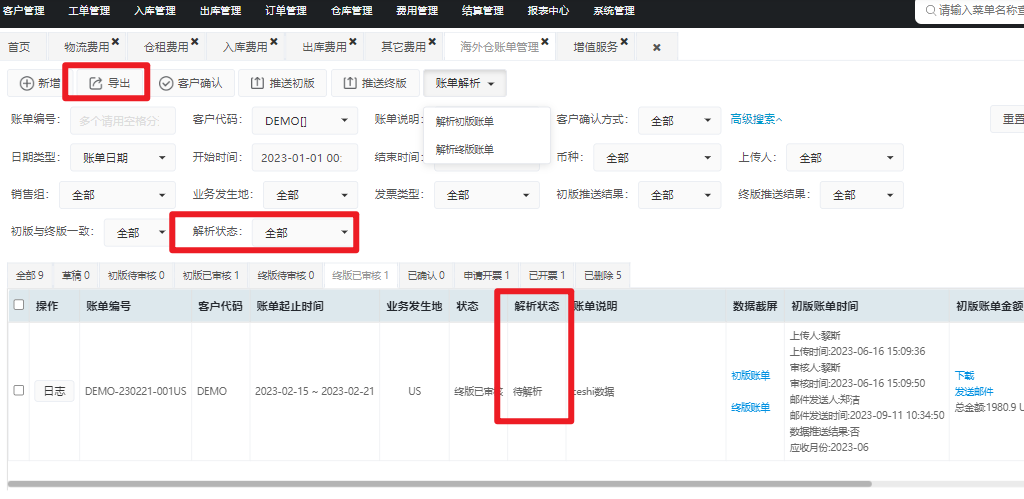
Task: Tick the checkbox for row DEMO-230221-001US
Action: point(19,390)
